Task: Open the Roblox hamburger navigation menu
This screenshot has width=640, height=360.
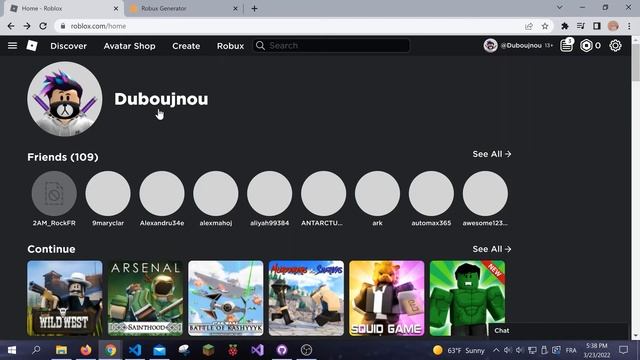Action: pos(12,45)
